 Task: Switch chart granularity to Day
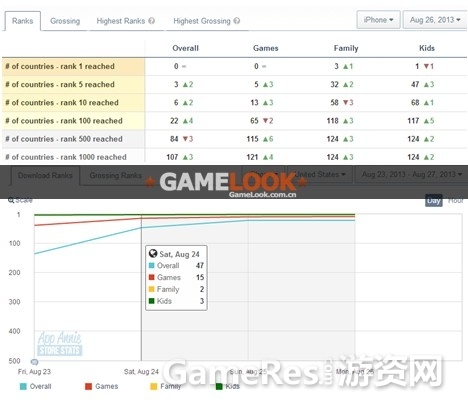click(434, 200)
